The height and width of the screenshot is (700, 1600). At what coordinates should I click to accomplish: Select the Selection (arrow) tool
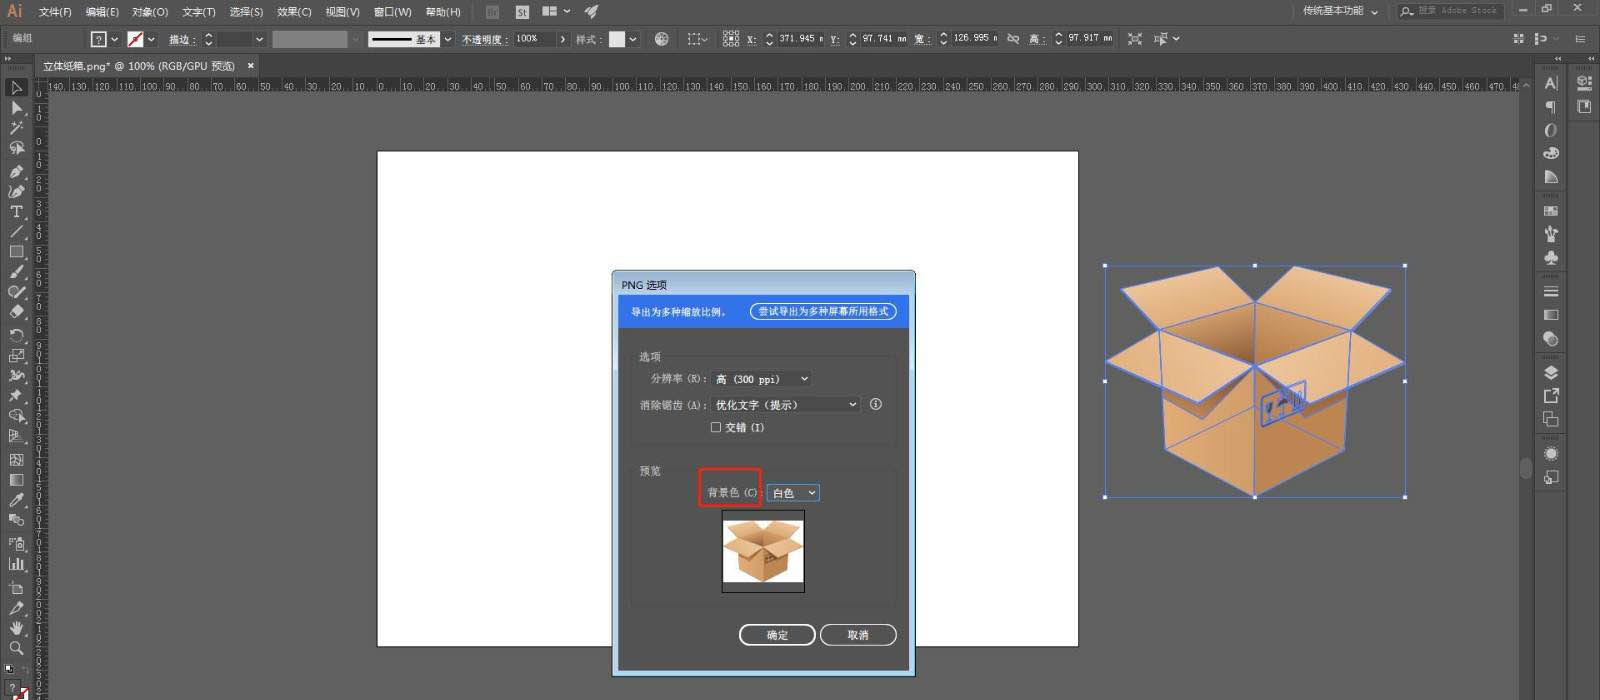(16, 88)
